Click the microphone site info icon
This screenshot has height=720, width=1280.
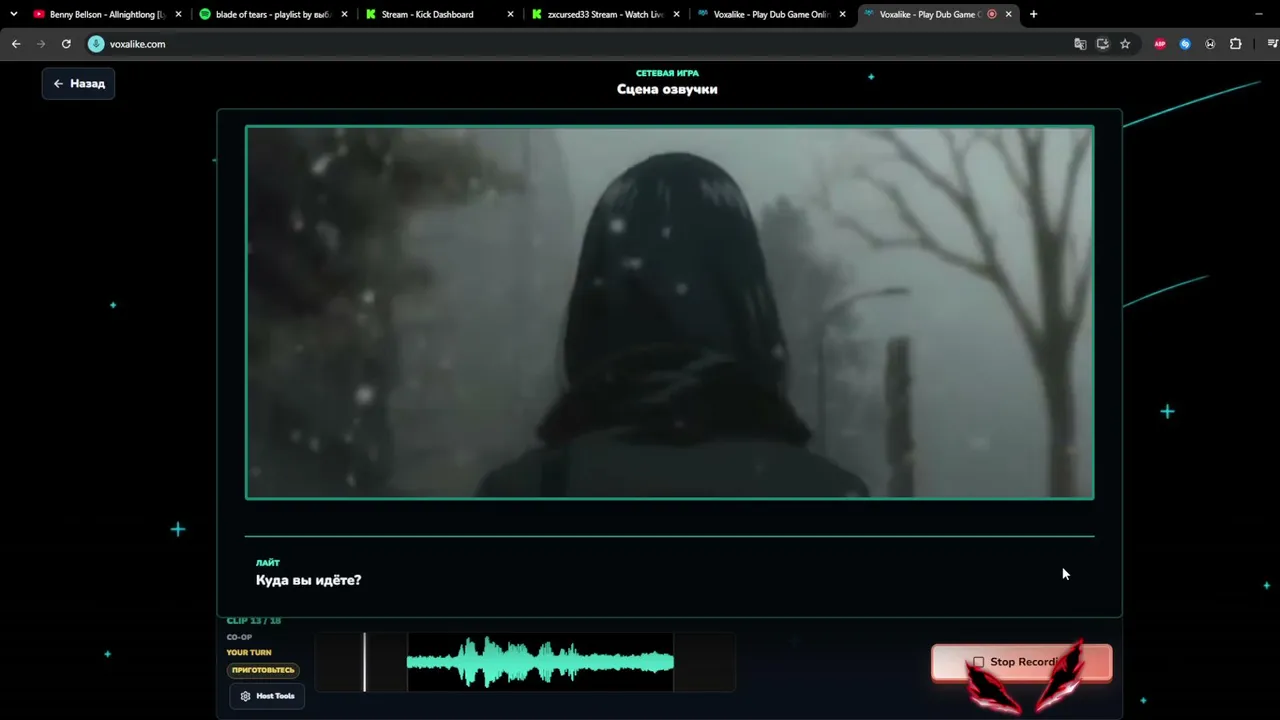(x=96, y=44)
